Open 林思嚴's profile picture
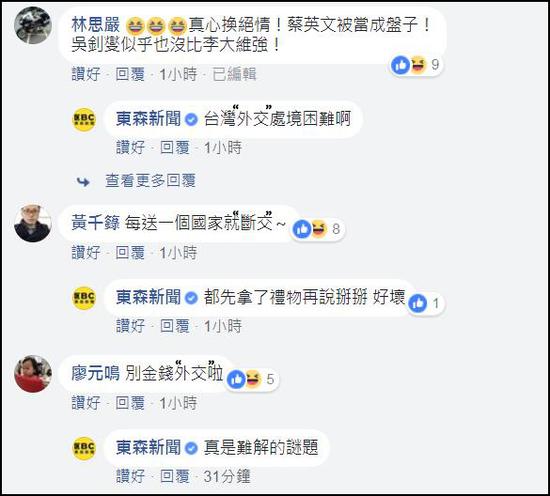 pyautogui.click(x=33, y=25)
